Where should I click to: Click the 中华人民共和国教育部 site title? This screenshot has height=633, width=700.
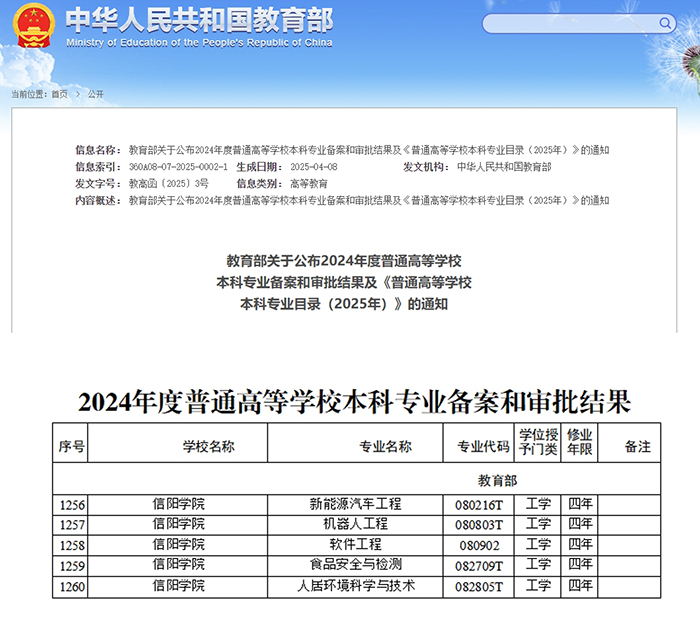[x=200, y=20]
